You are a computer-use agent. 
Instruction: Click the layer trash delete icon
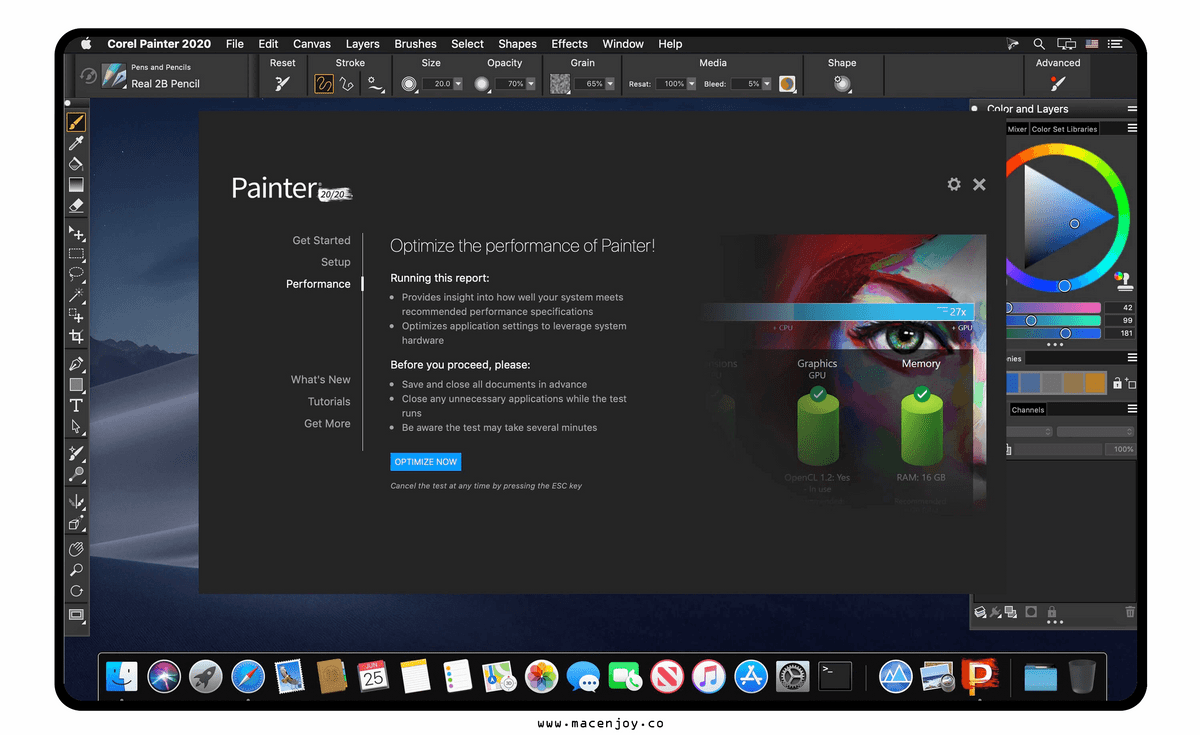pyautogui.click(x=1130, y=612)
